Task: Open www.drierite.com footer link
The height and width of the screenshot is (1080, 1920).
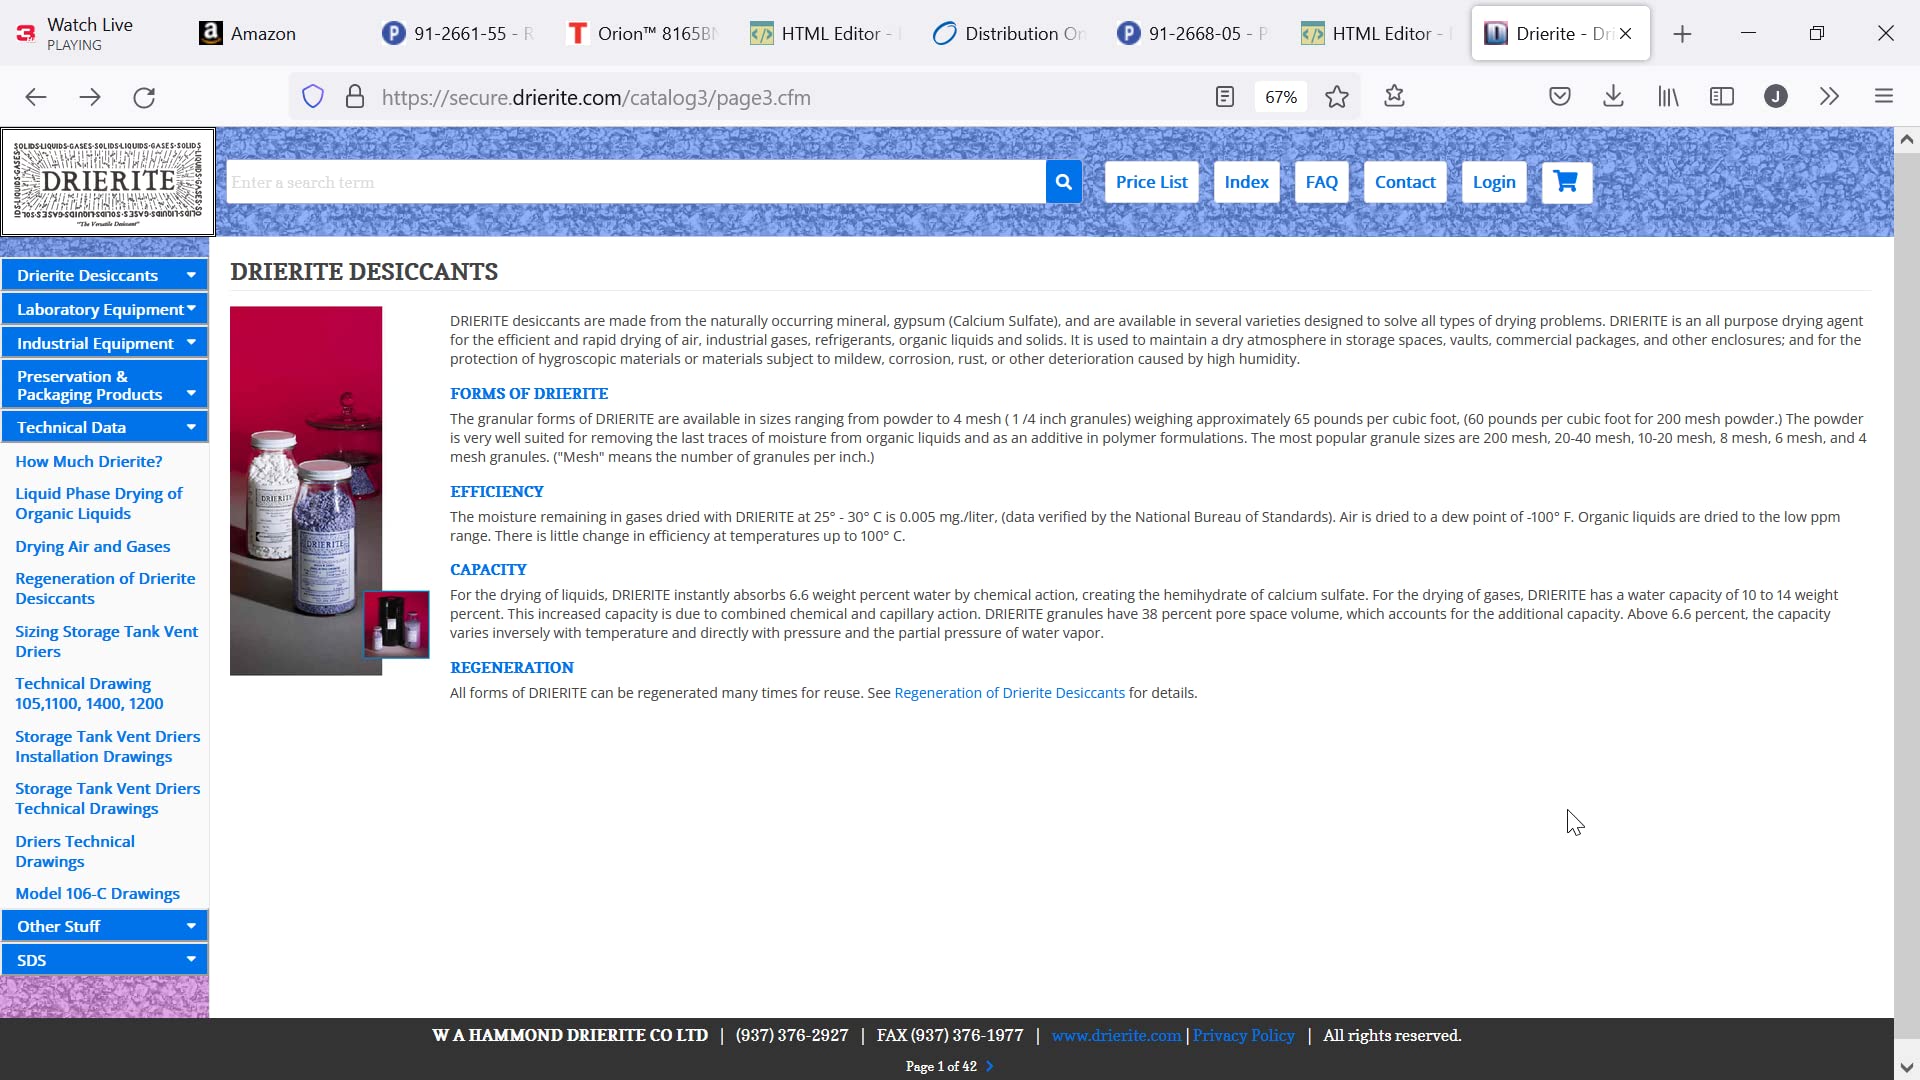Action: click(x=1116, y=1036)
